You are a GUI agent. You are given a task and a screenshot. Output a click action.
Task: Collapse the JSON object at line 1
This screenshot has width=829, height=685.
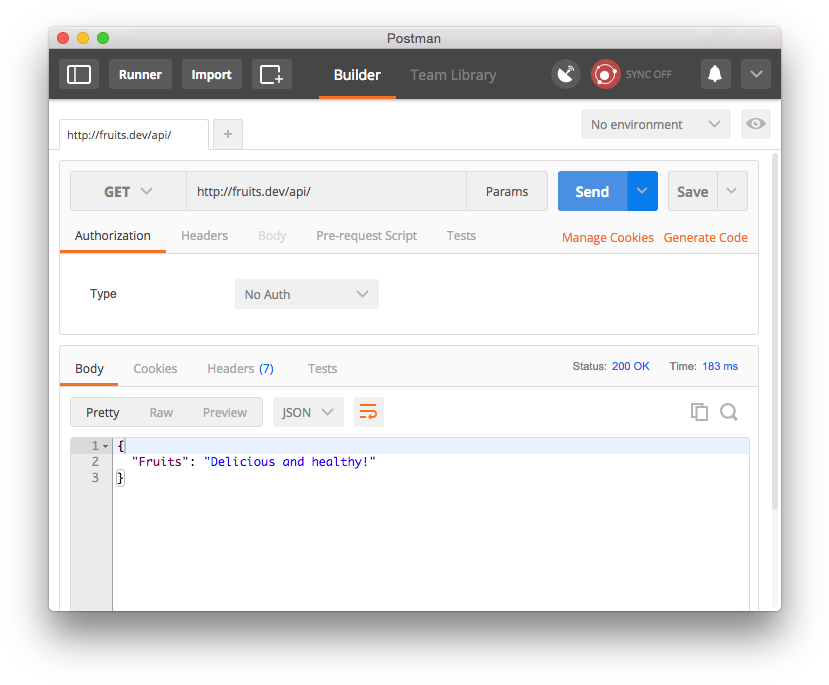pos(106,446)
